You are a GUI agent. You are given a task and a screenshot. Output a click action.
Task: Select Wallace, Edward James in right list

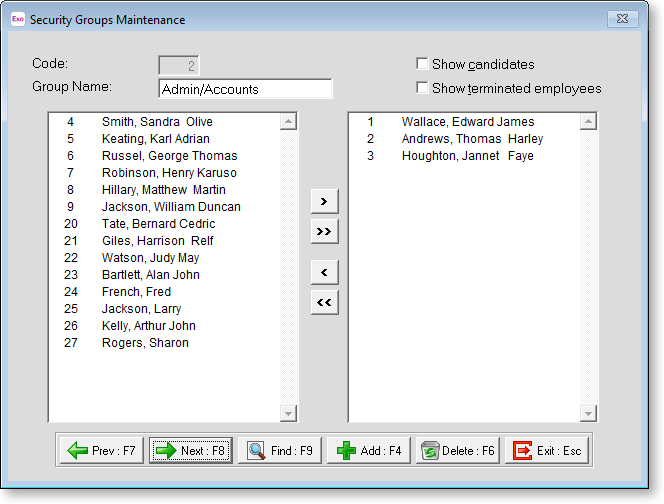pos(467,122)
